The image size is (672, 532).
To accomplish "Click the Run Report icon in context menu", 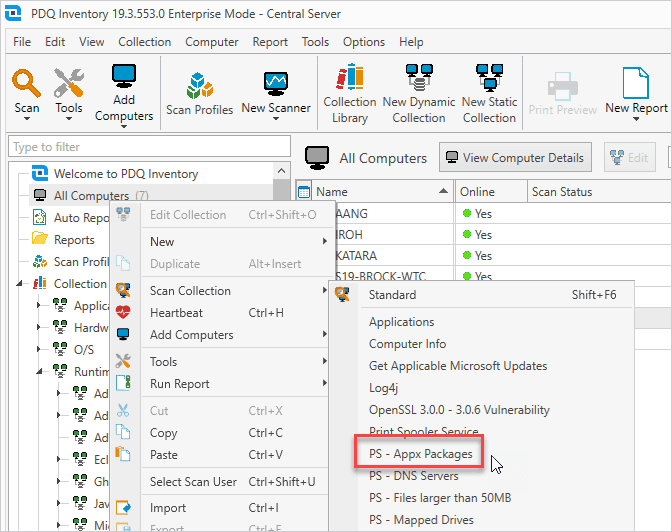I will [x=123, y=383].
